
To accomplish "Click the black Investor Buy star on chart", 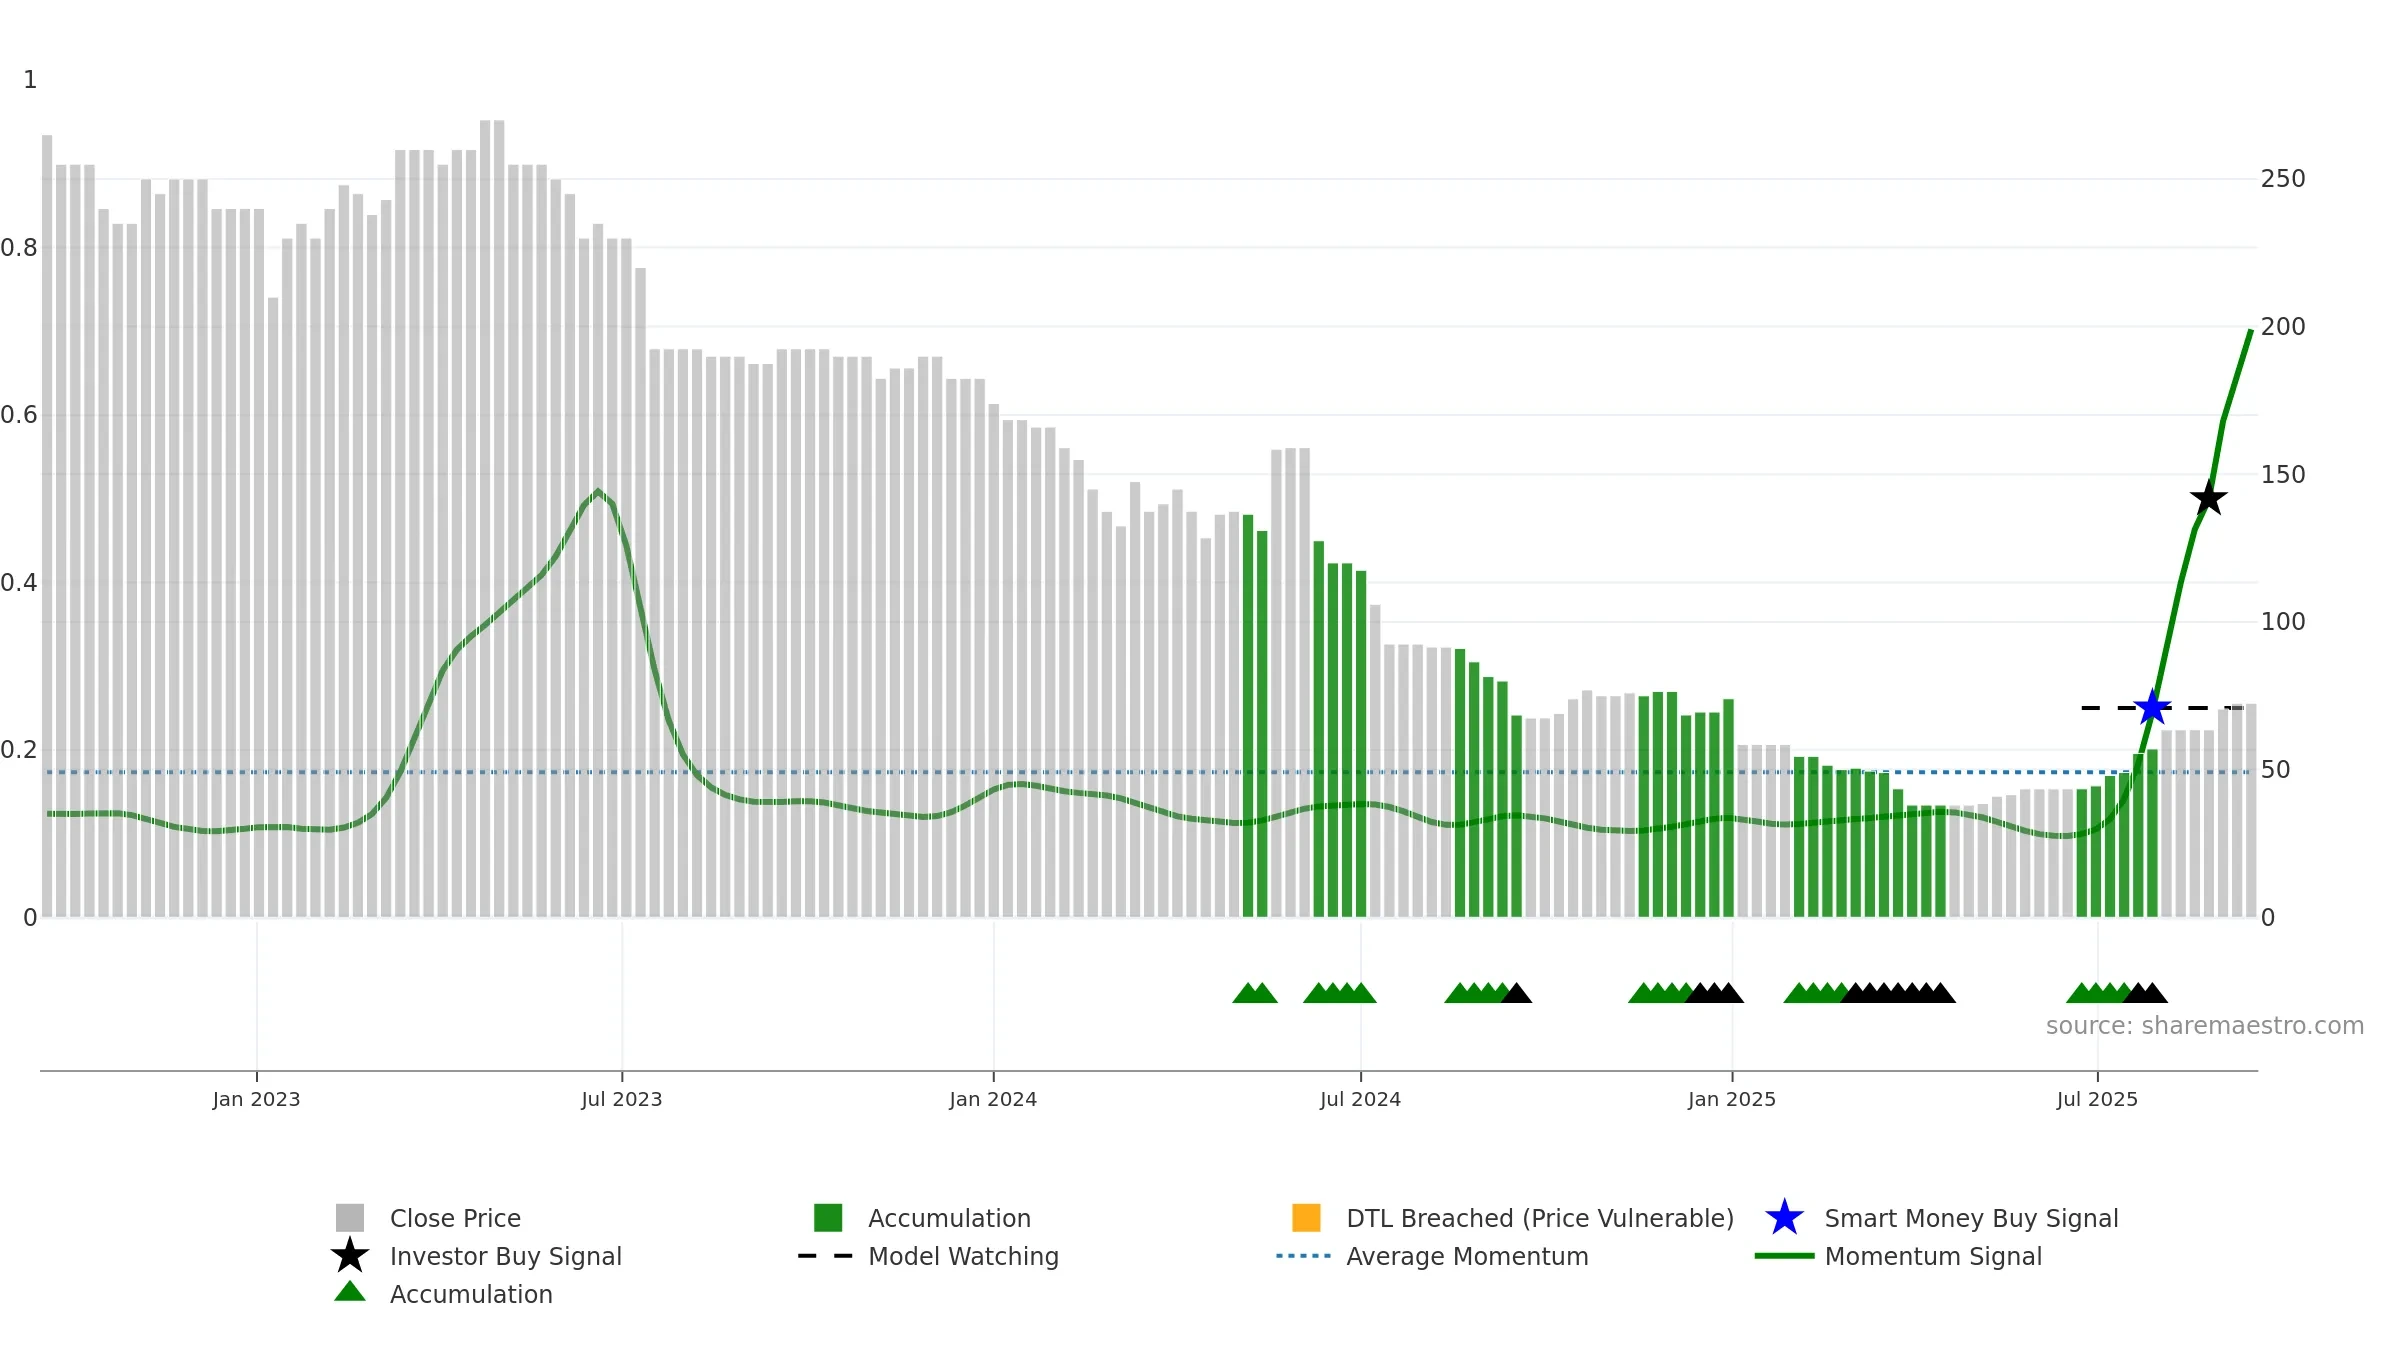I will pos(2208,497).
